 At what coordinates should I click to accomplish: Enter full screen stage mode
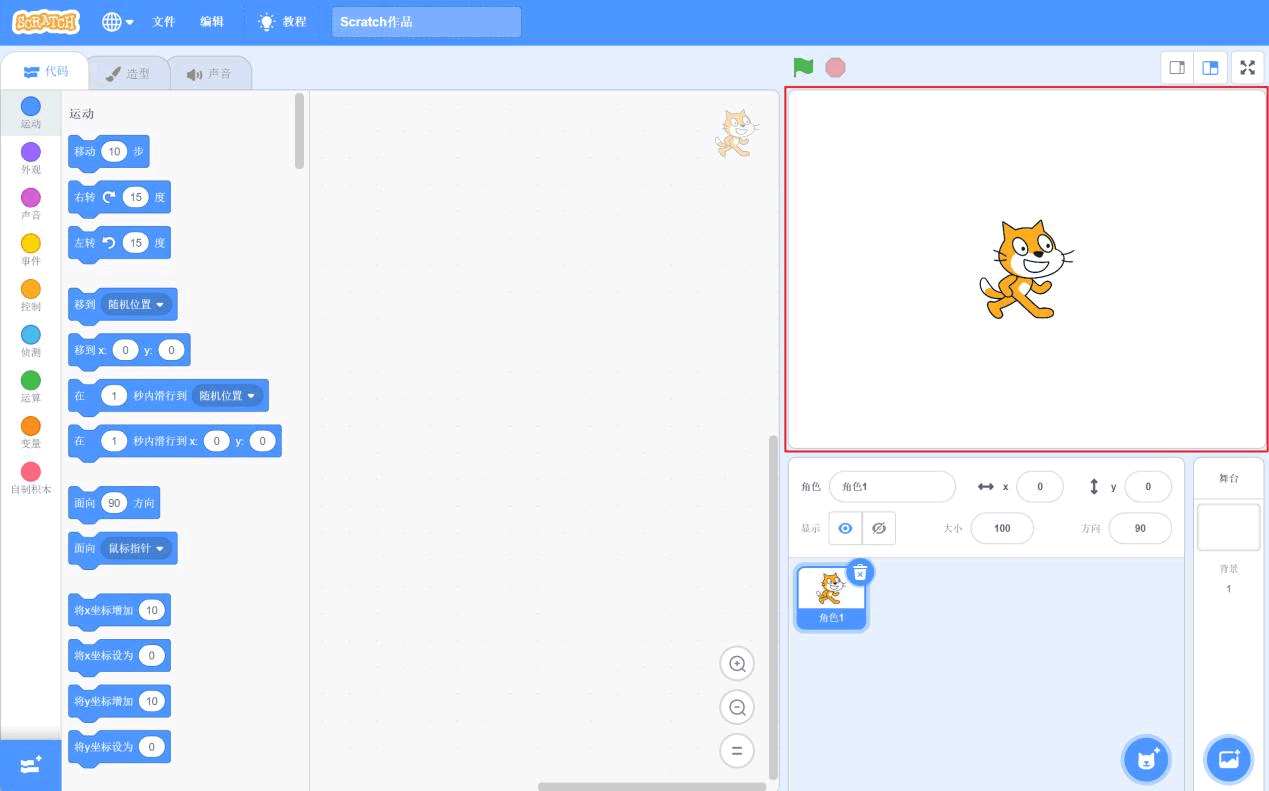click(x=1247, y=68)
